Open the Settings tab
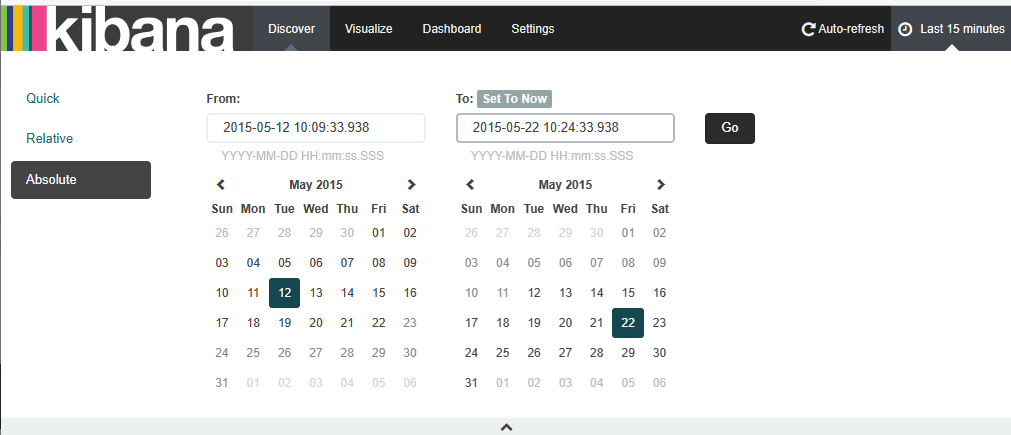1011x435 pixels. coord(533,29)
